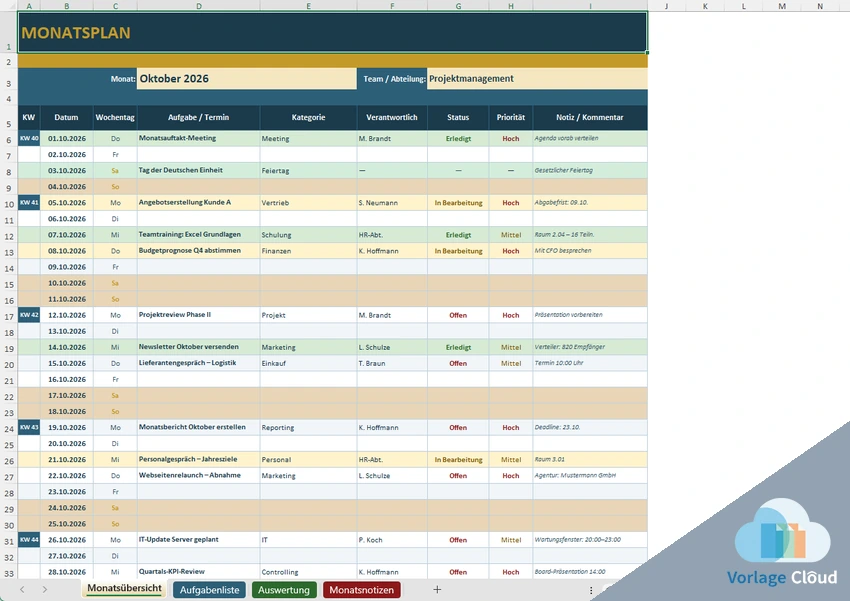Select the Tag der Deutschen Einheit cell

(x=198, y=170)
